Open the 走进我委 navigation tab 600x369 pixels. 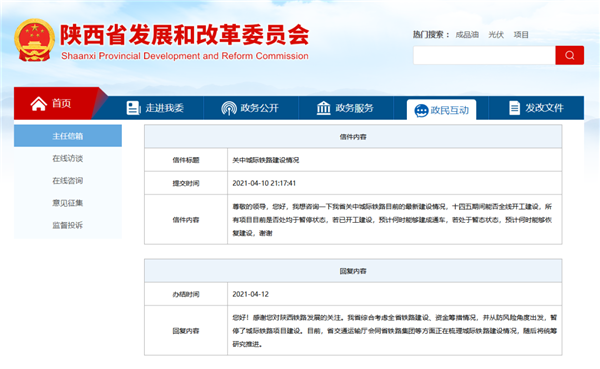[x=156, y=108]
